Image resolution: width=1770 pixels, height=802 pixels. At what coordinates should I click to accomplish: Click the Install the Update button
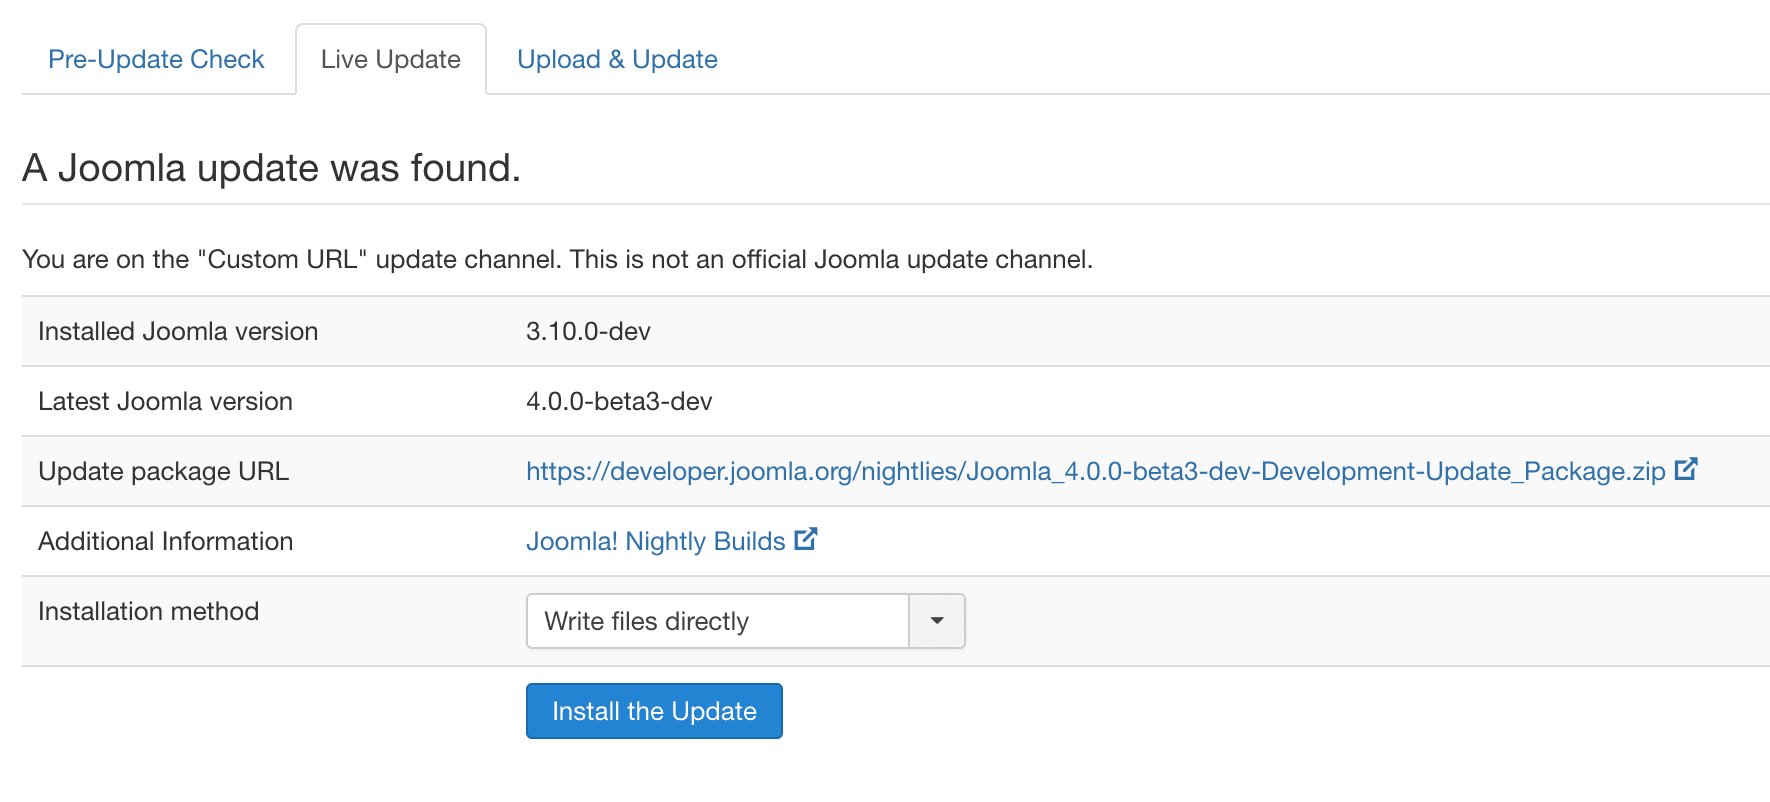654,711
